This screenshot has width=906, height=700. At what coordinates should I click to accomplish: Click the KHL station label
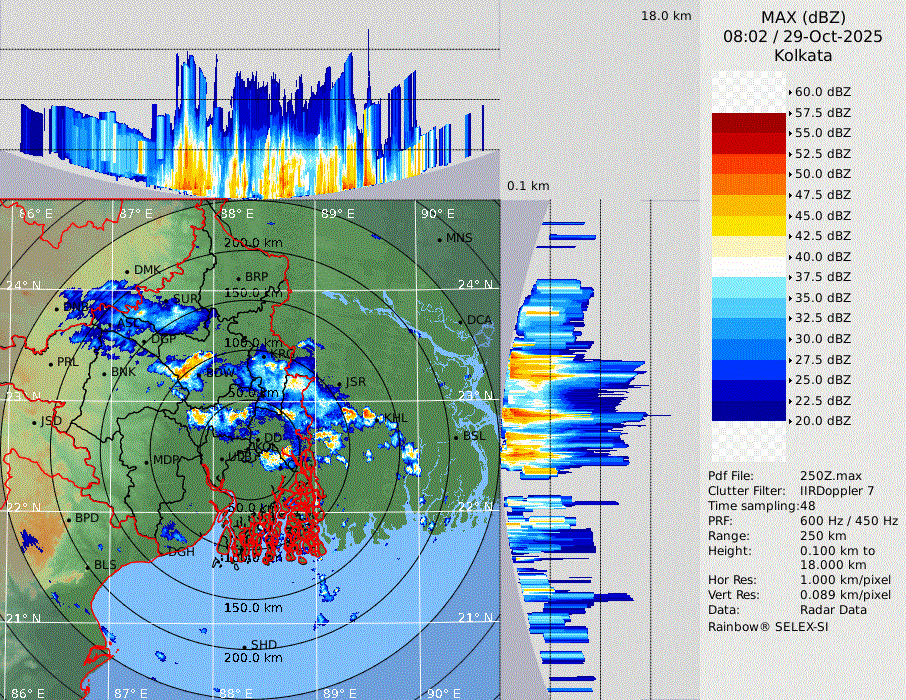tap(394, 418)
